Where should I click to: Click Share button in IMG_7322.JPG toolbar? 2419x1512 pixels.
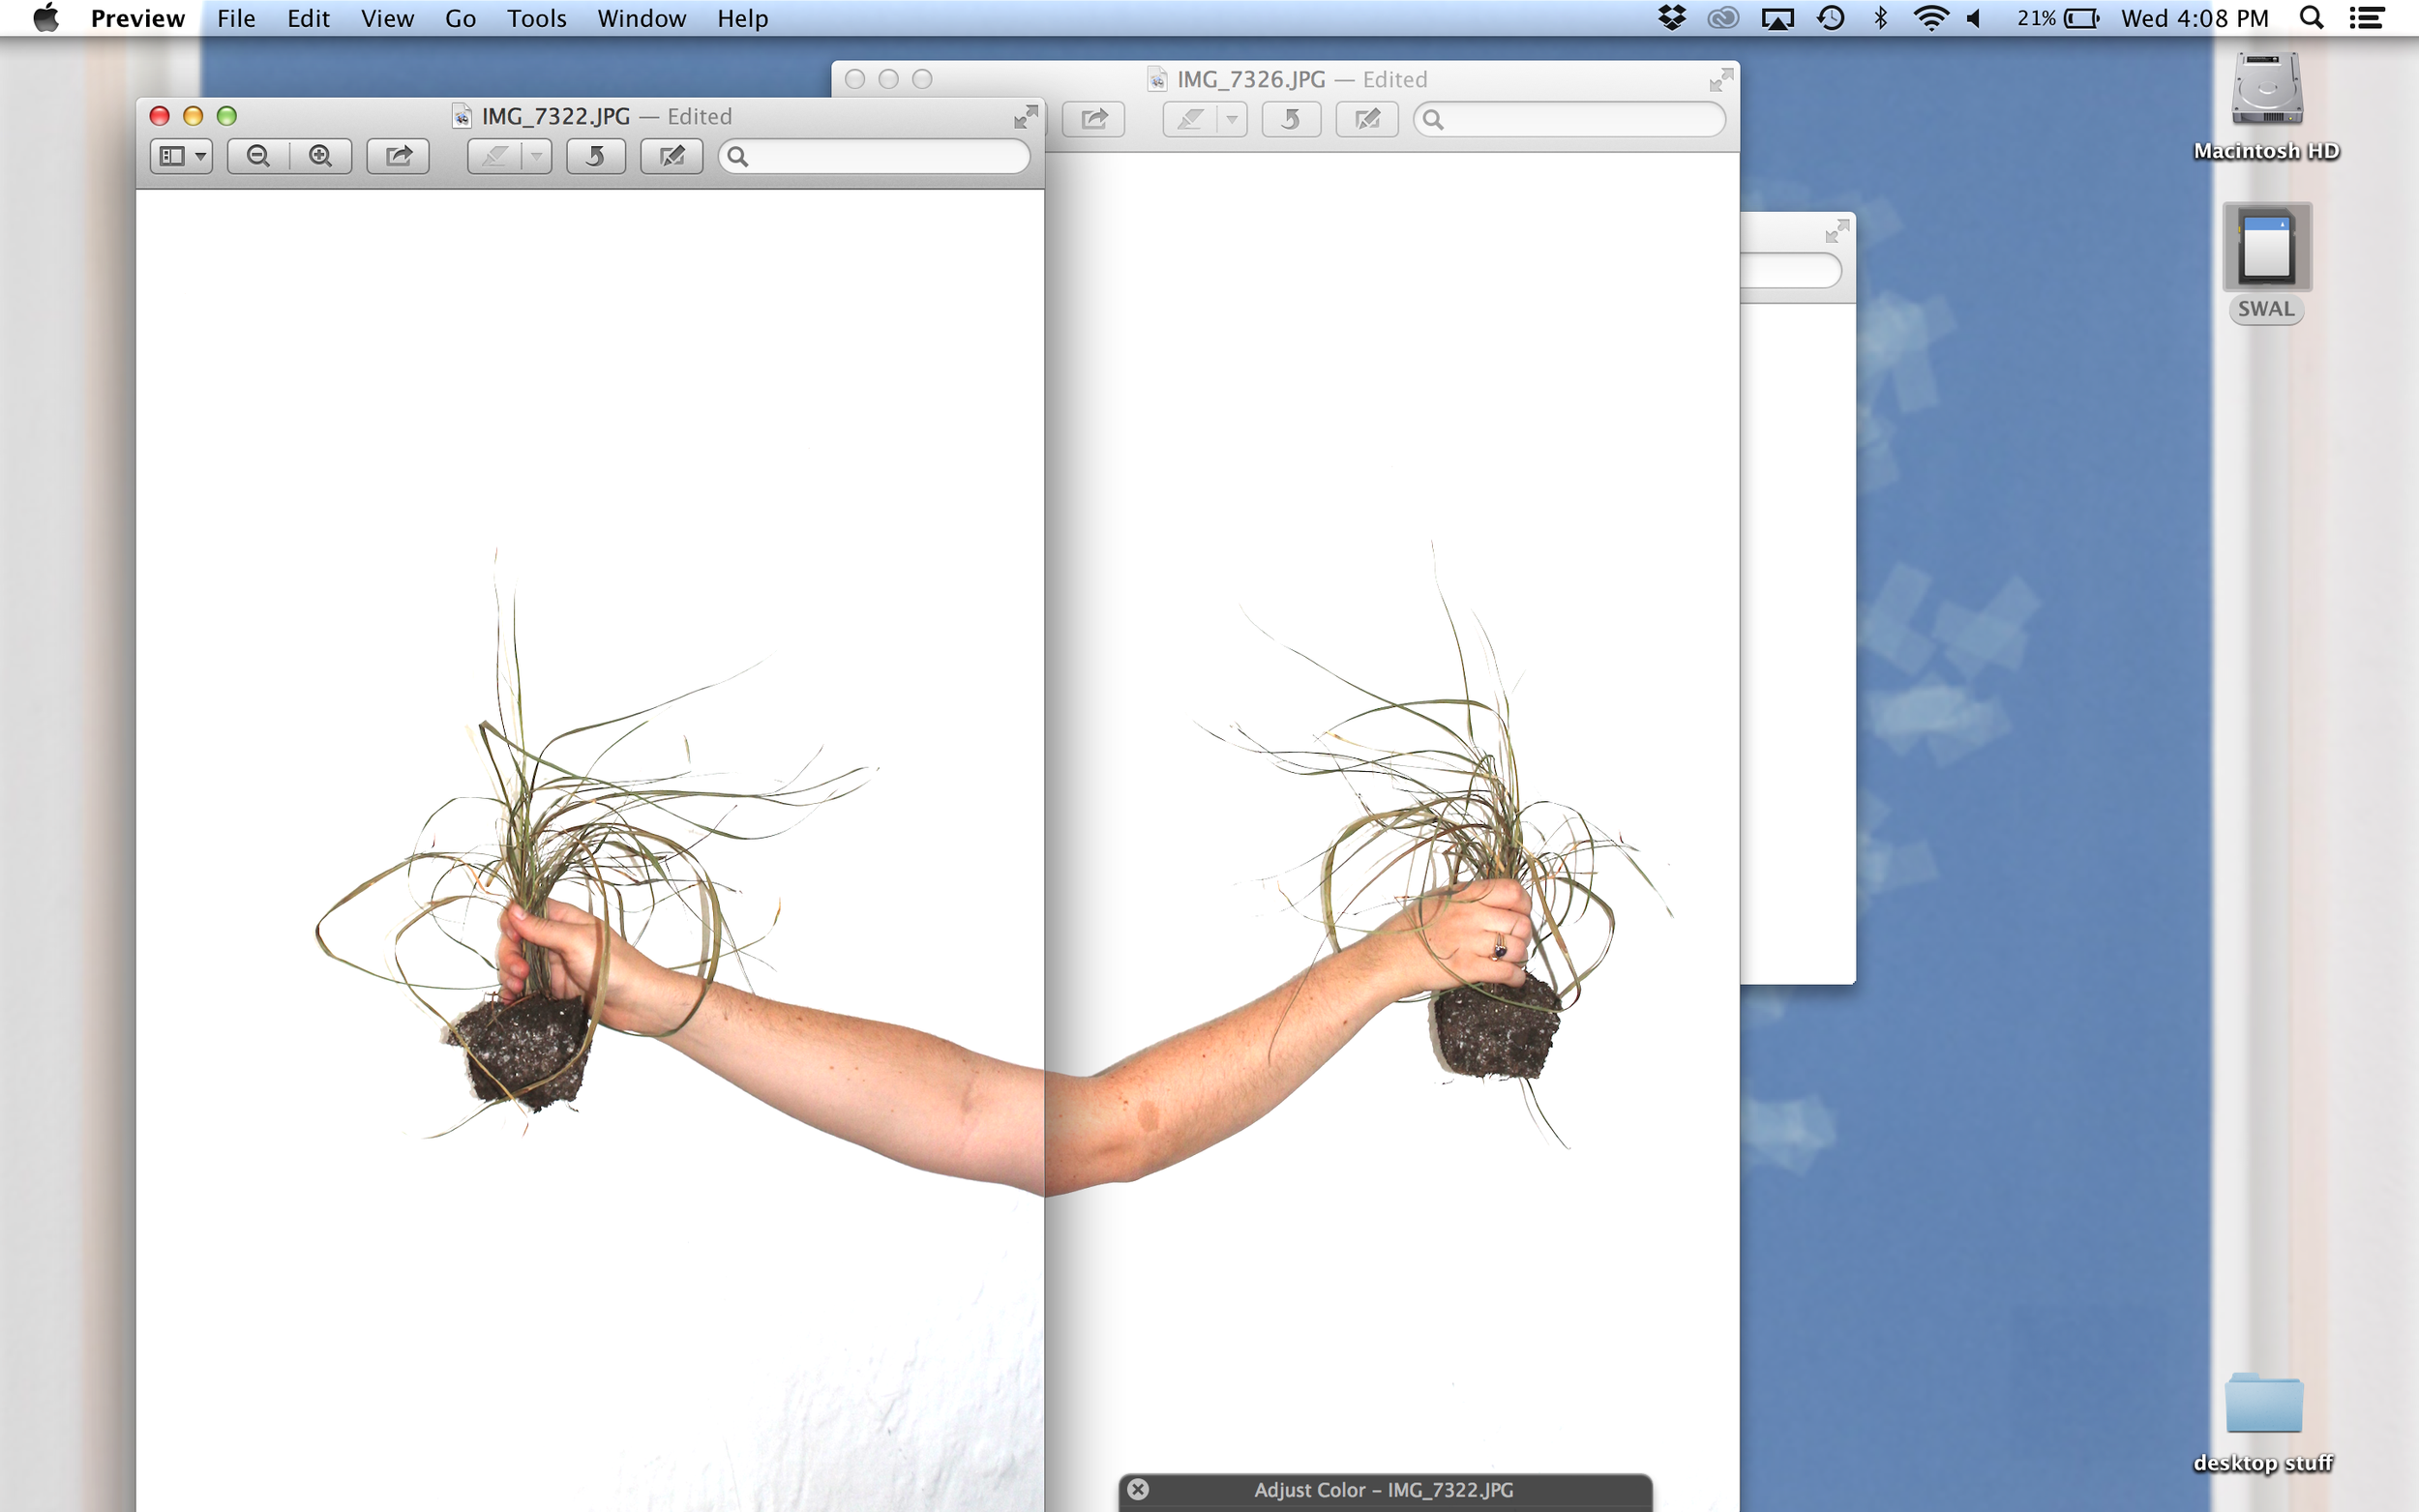(x=398, y=156)
